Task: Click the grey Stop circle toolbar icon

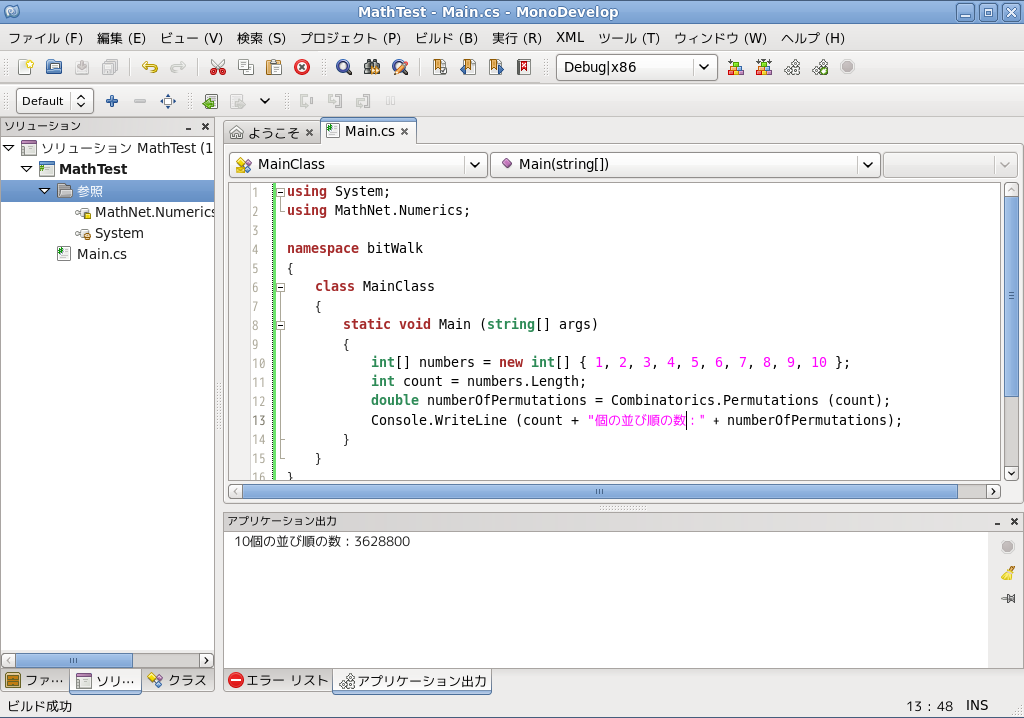Action: pos(848,67)
